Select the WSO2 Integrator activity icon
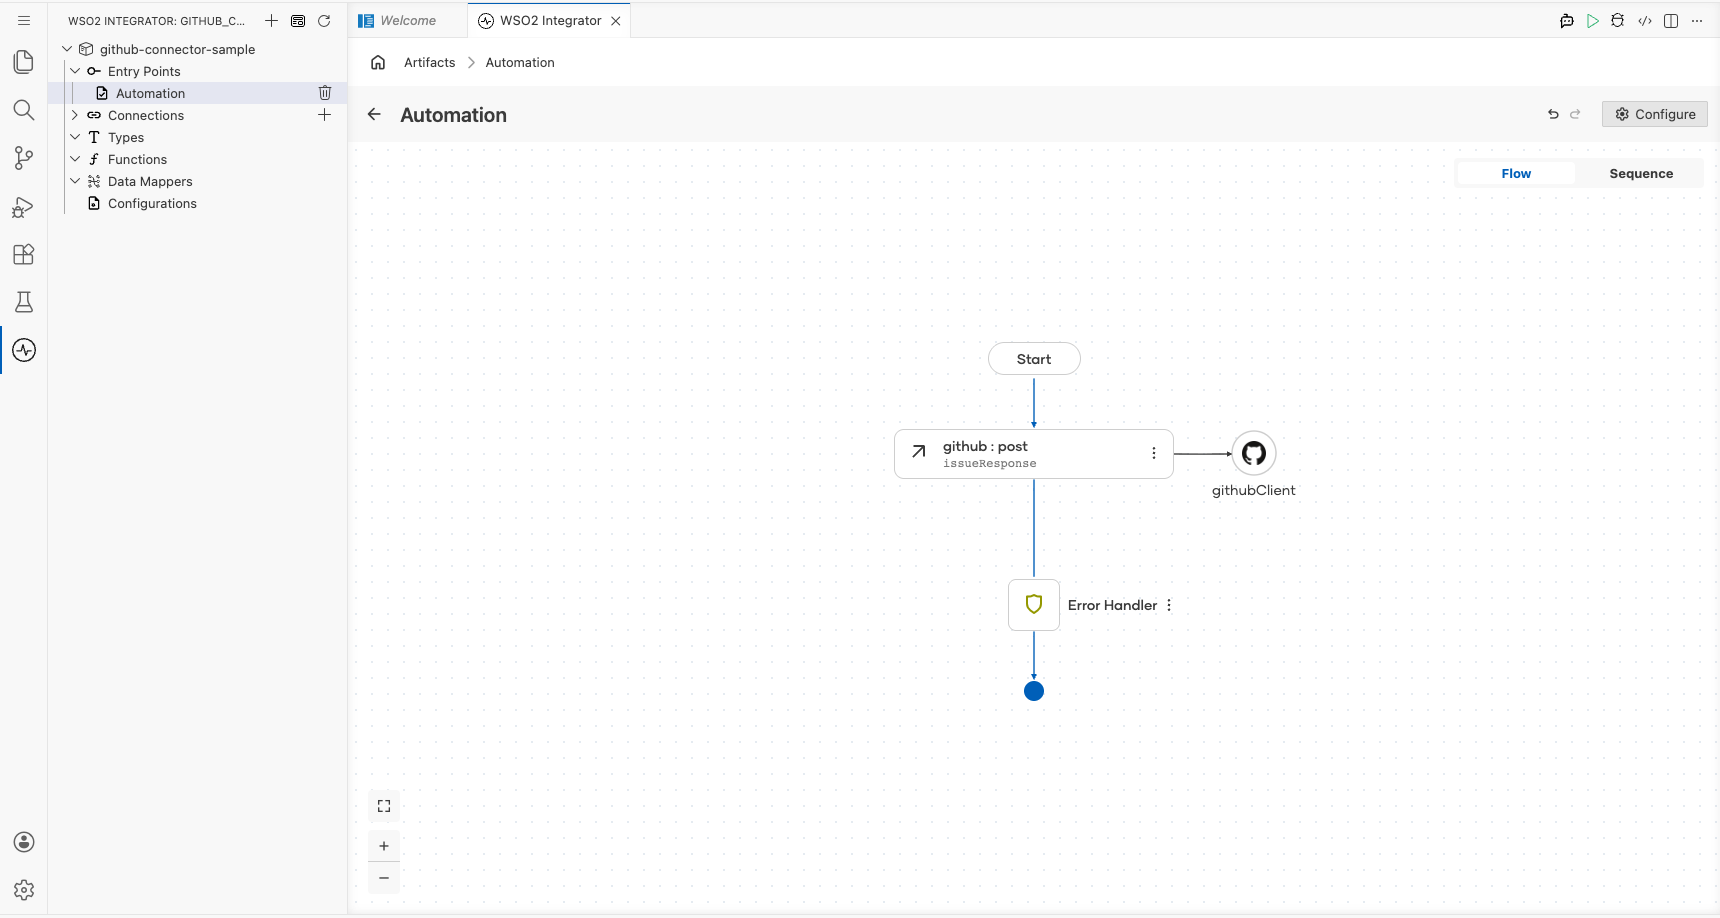1720x918 pixels. click(x=24, y=350)
